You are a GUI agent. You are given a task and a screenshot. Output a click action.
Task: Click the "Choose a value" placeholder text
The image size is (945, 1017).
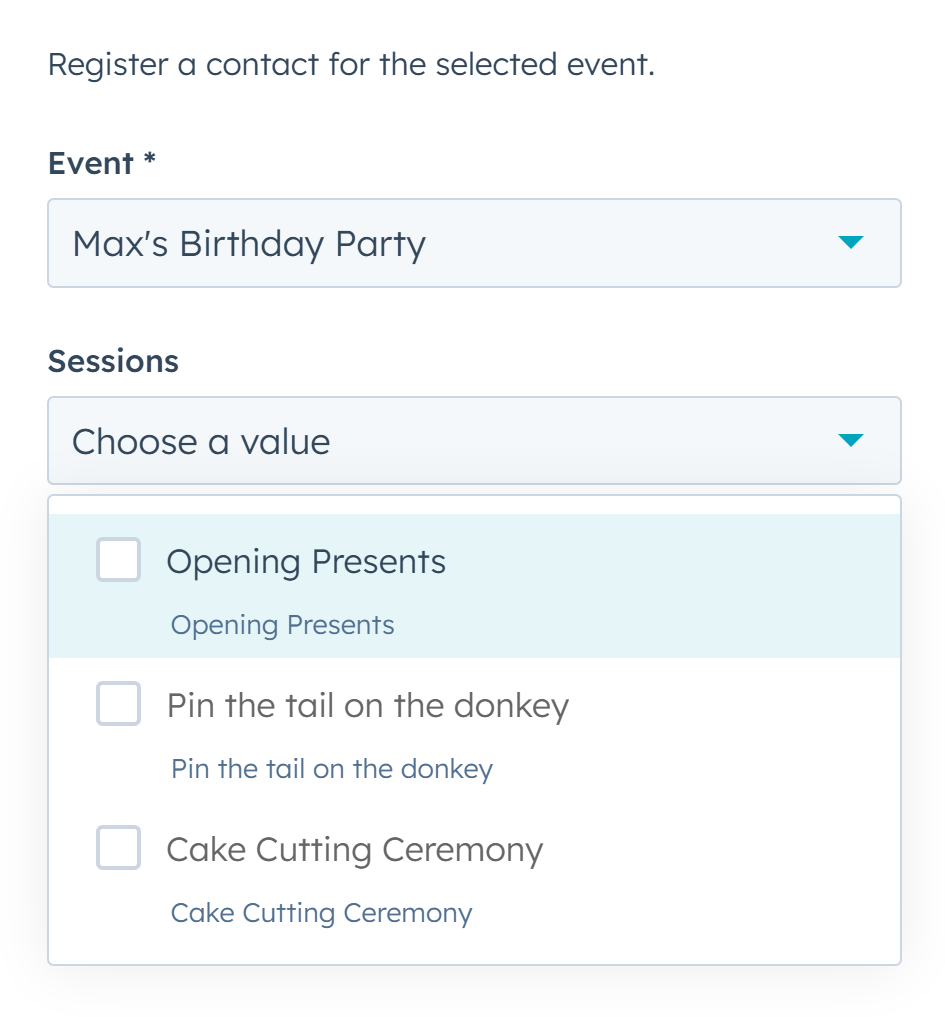[201, 442]
